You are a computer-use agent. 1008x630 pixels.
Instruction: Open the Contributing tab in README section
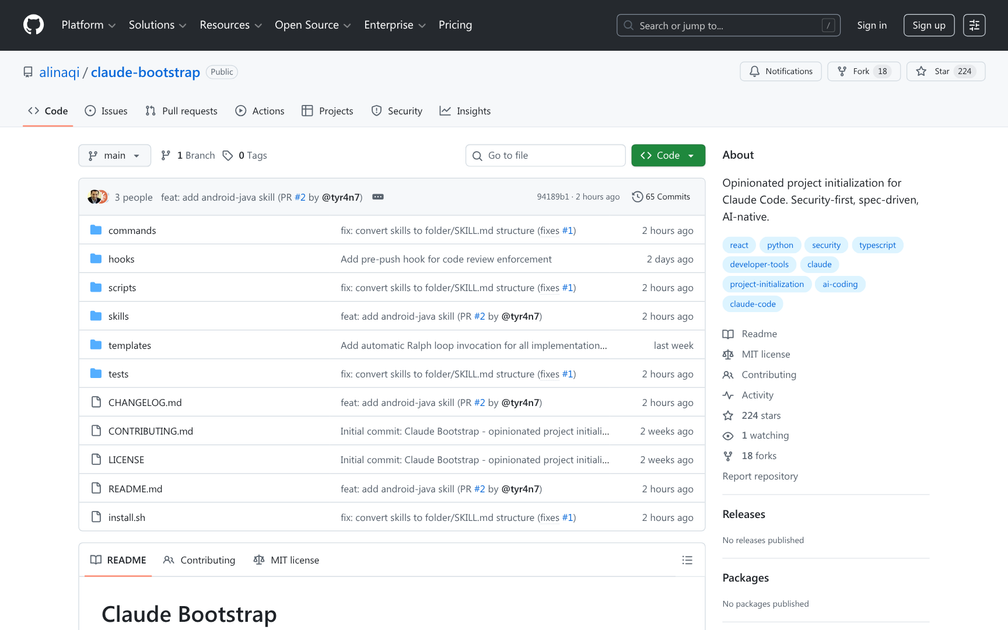[199, 560]
